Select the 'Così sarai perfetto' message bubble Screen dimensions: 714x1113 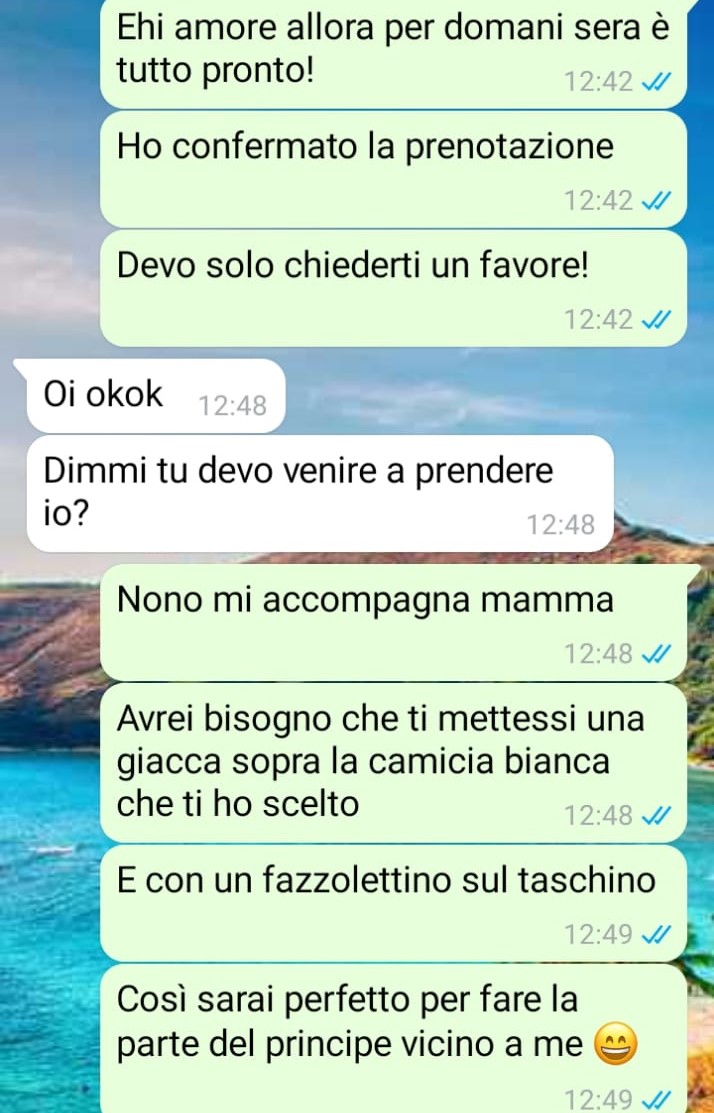pos(394,1038)
